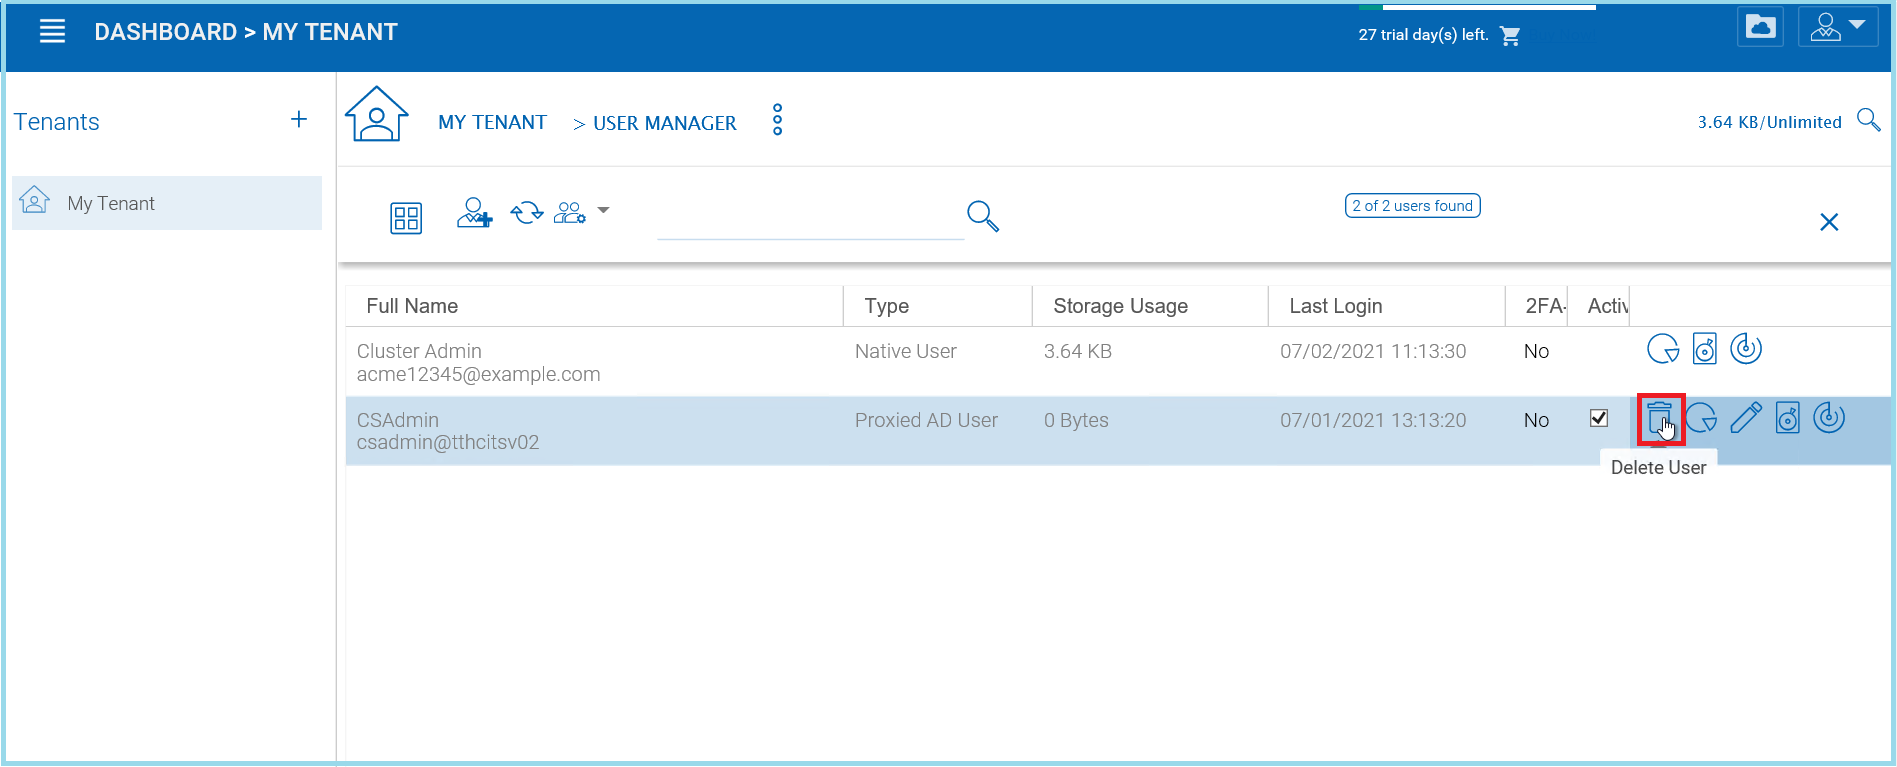Image resolution: width=1897 pixels, height=767 pixels.
Task: Click the DASHBOARD > MY TENANT title
Action: click(x=246, y=32)
